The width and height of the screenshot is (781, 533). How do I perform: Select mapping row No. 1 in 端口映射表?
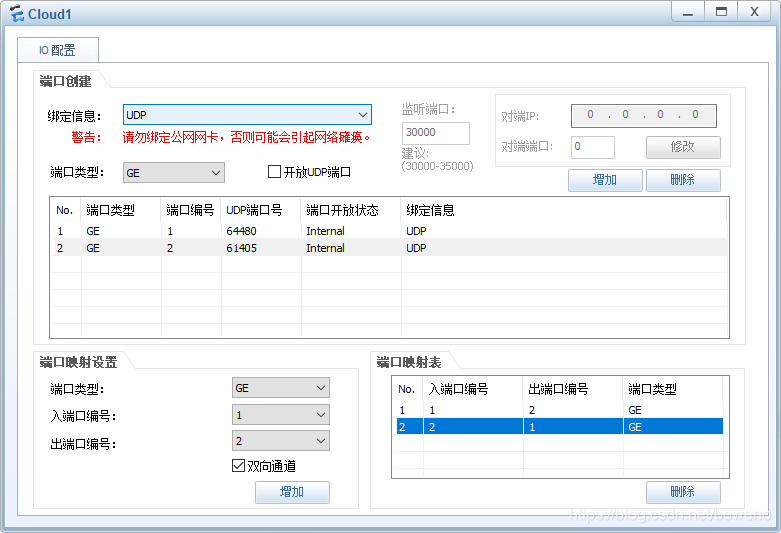pyautogui.click(x=559, y=410)
